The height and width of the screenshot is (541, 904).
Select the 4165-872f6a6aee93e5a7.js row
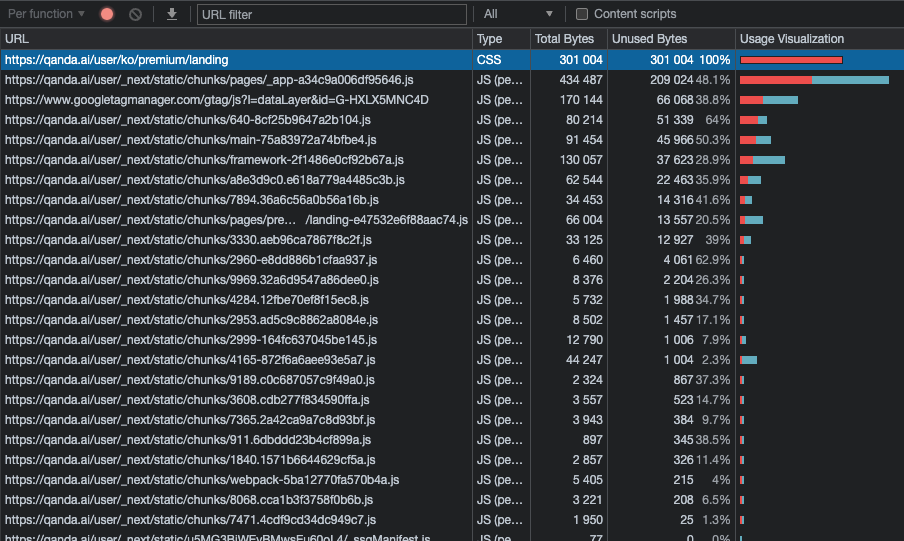(452, 360)
